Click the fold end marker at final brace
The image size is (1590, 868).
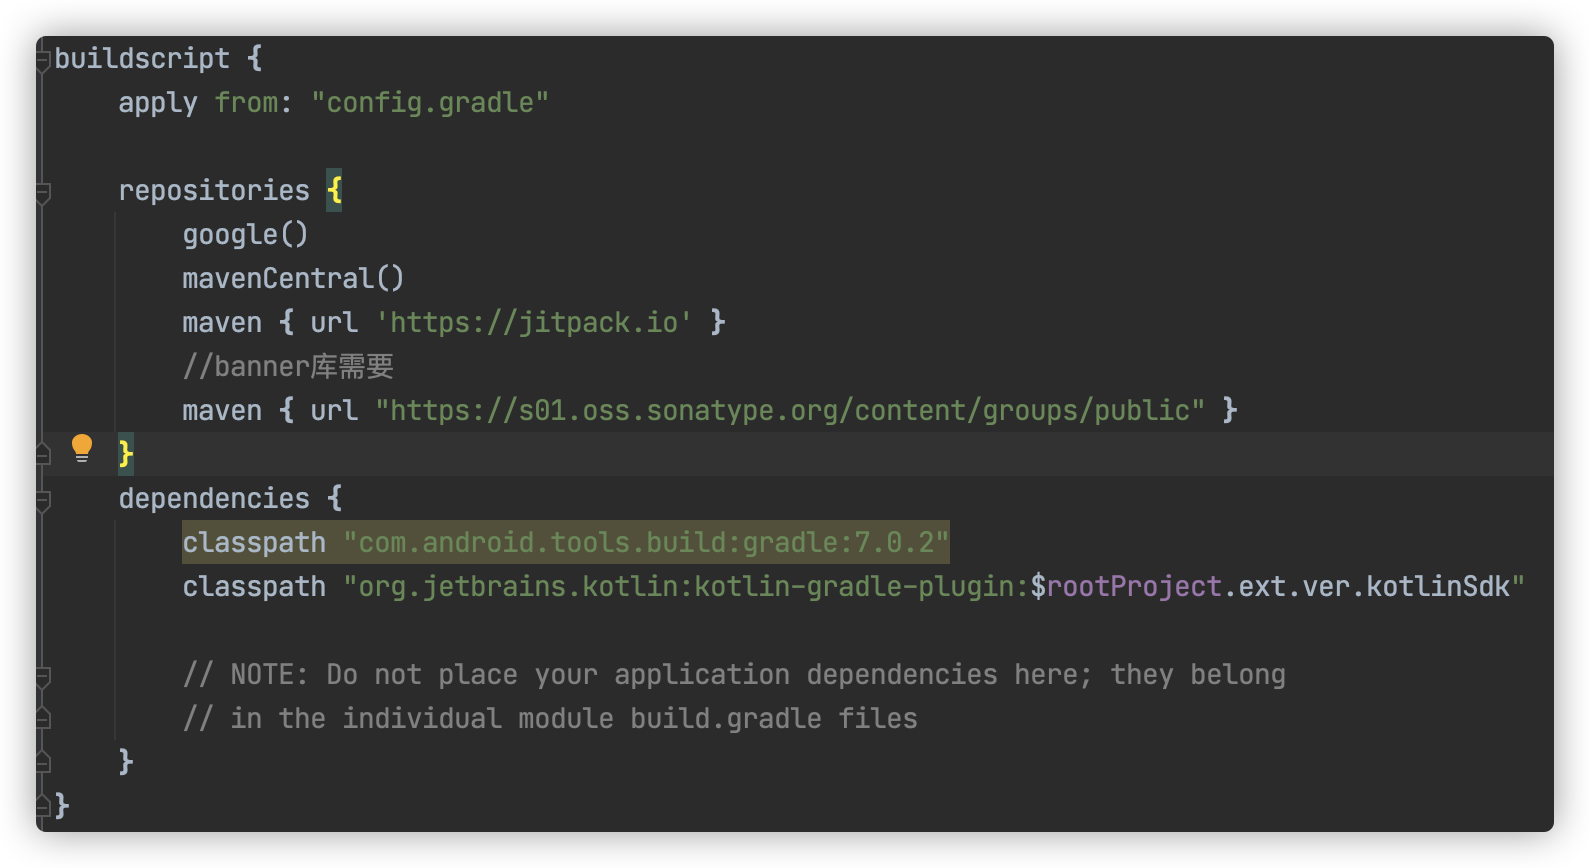(43, 806)
